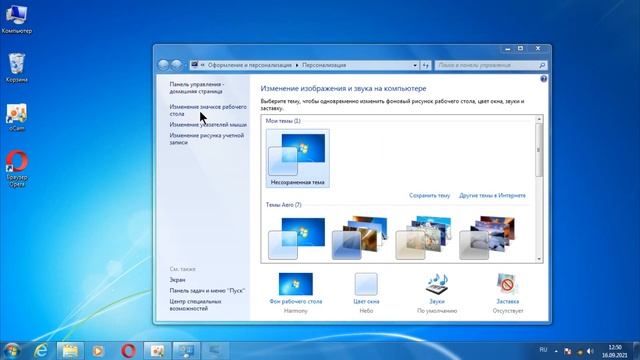This screenshot has width=640, height=360.
Task: Open the Screen Saver icon
Action: click(507, 284)
